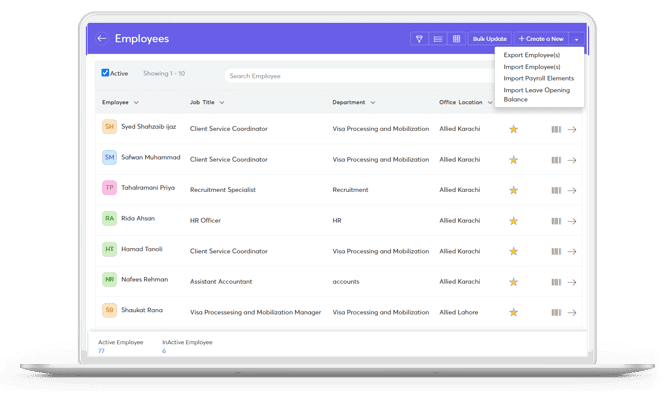The width and height of the screenshot is (672, 400).
Task: Open Shaukat Rana details arrow
Action: click(x=572, y=313)
